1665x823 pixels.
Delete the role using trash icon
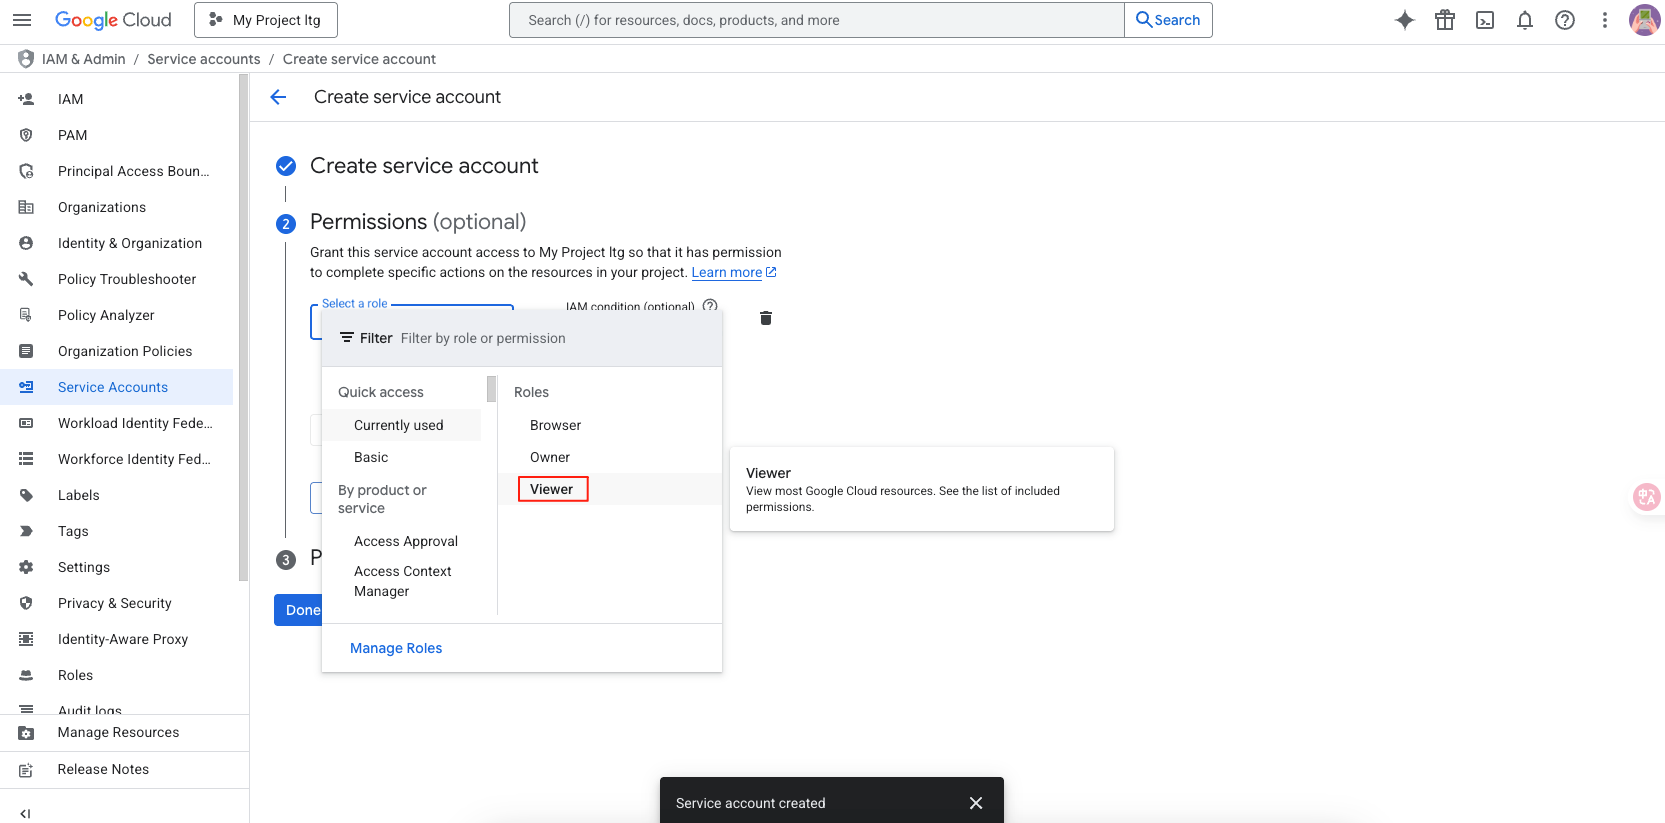point(766,318)
